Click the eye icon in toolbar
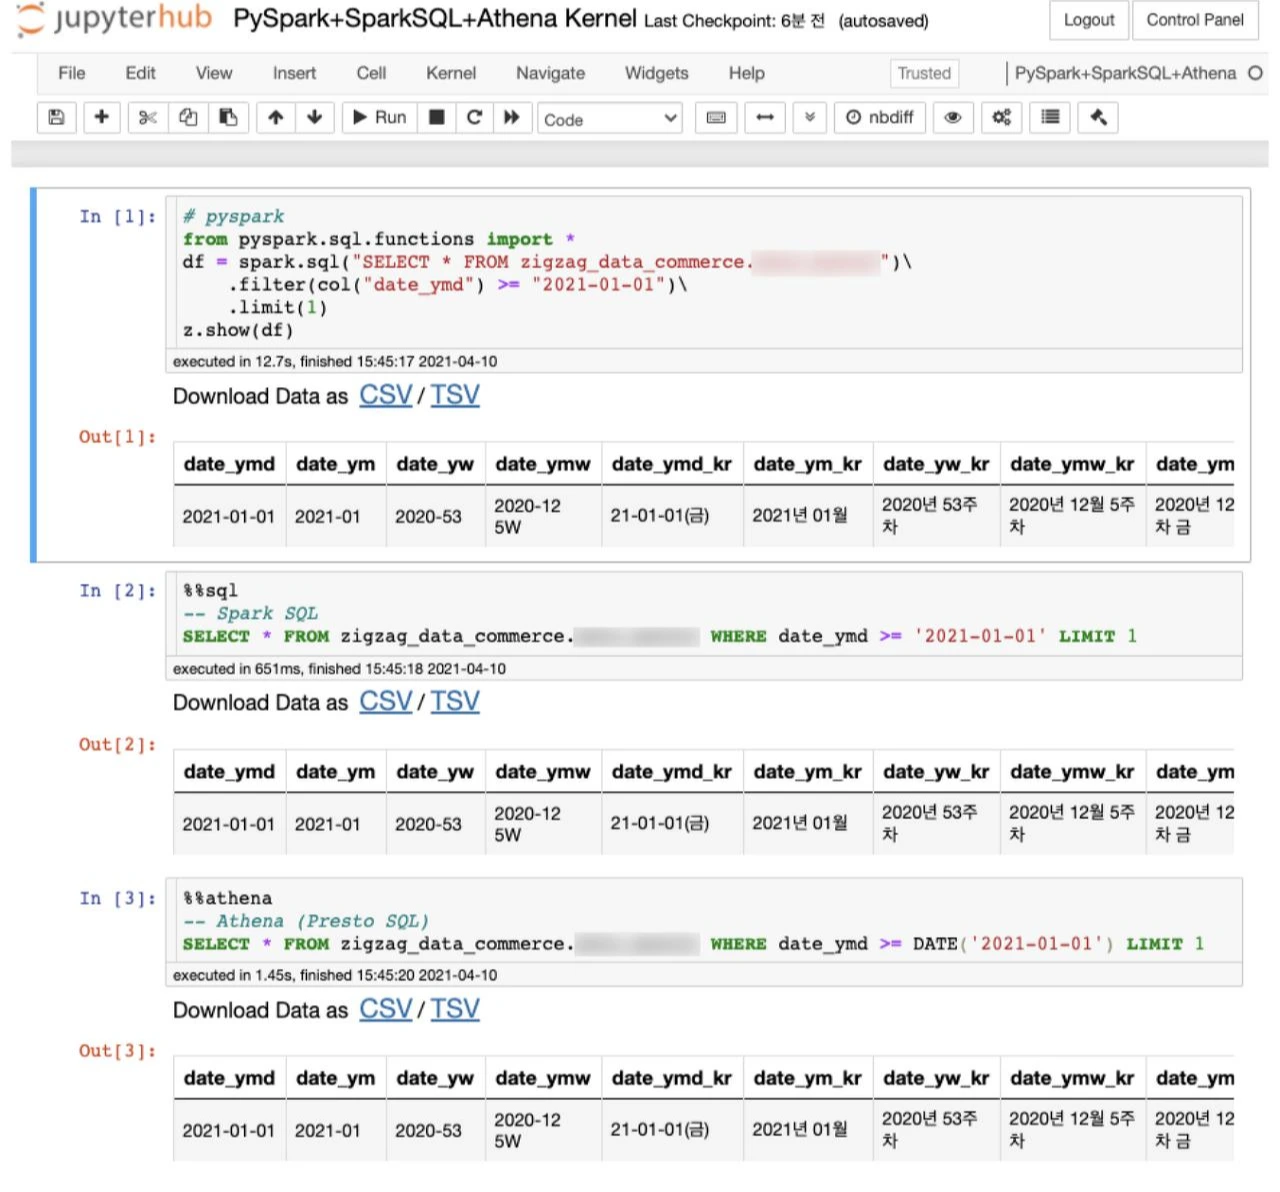Viewport: 1280px width, 1192px height. (953, 118)
